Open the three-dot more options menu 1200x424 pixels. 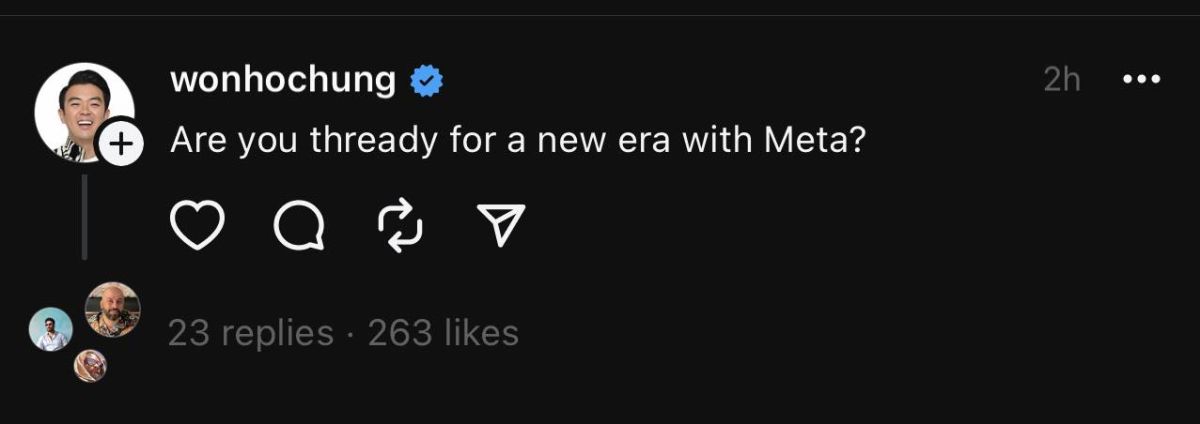coord(1141,80)
